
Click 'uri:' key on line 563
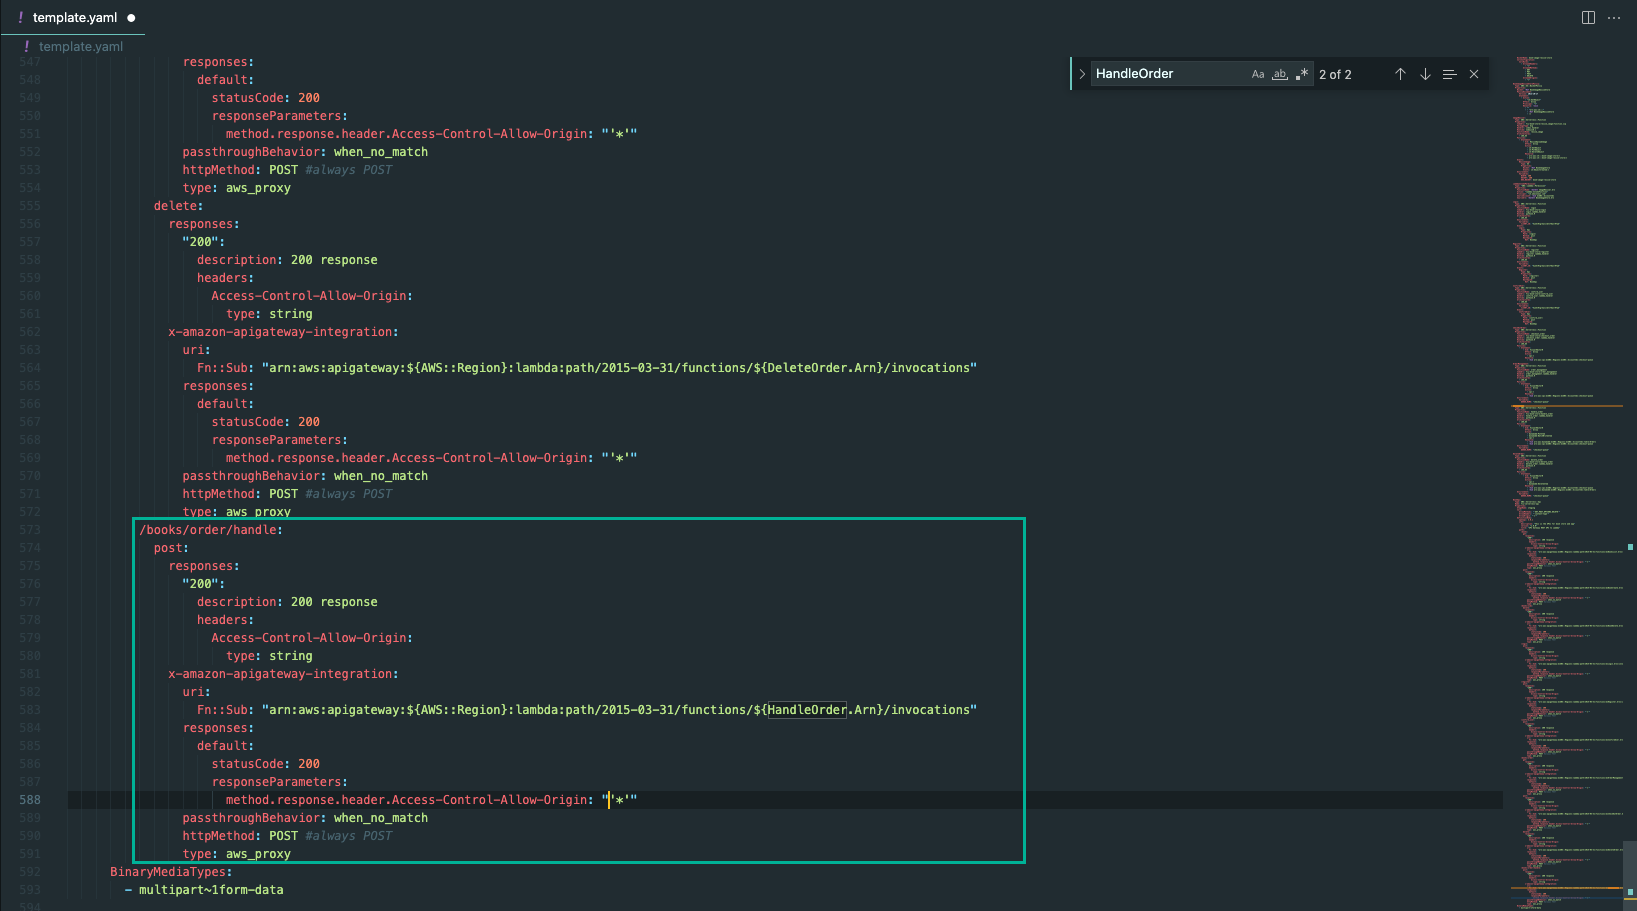point(196,350)
